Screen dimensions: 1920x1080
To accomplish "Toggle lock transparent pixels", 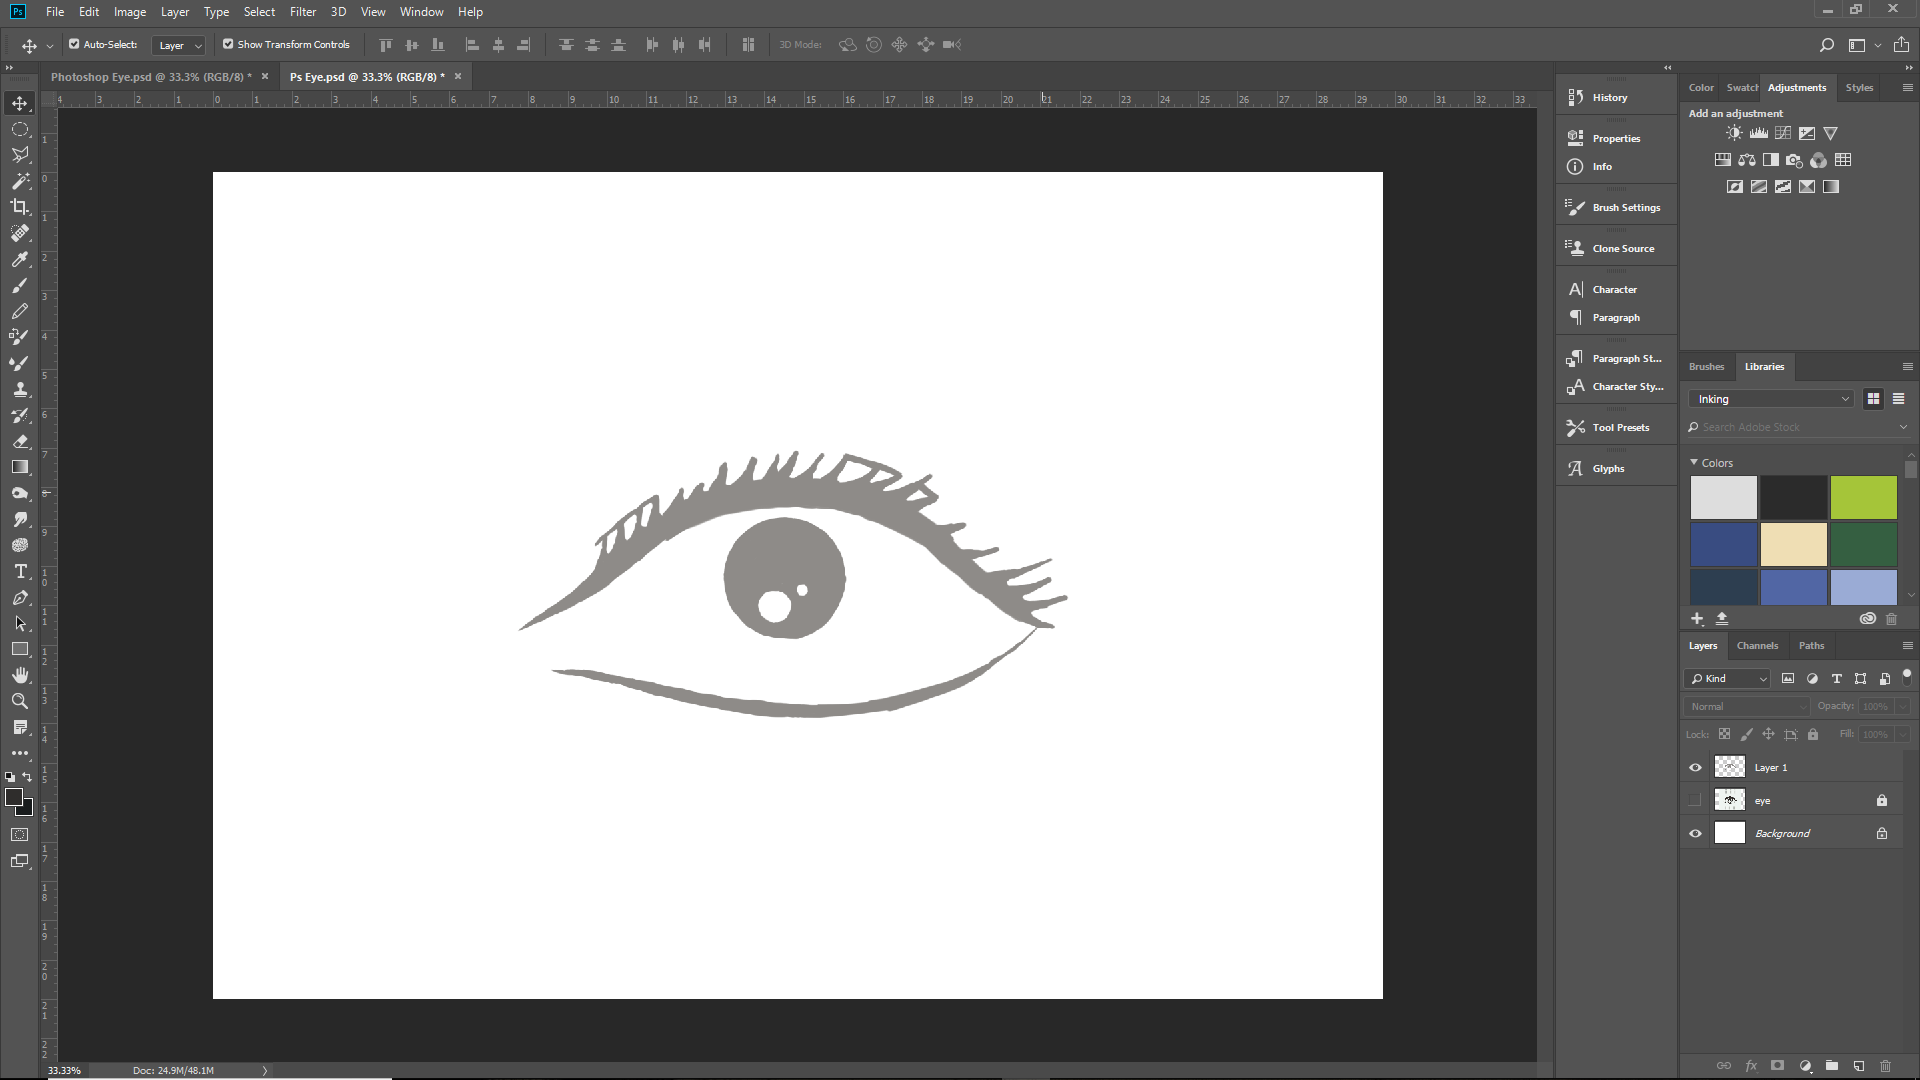I will [x=1724, y=734].
